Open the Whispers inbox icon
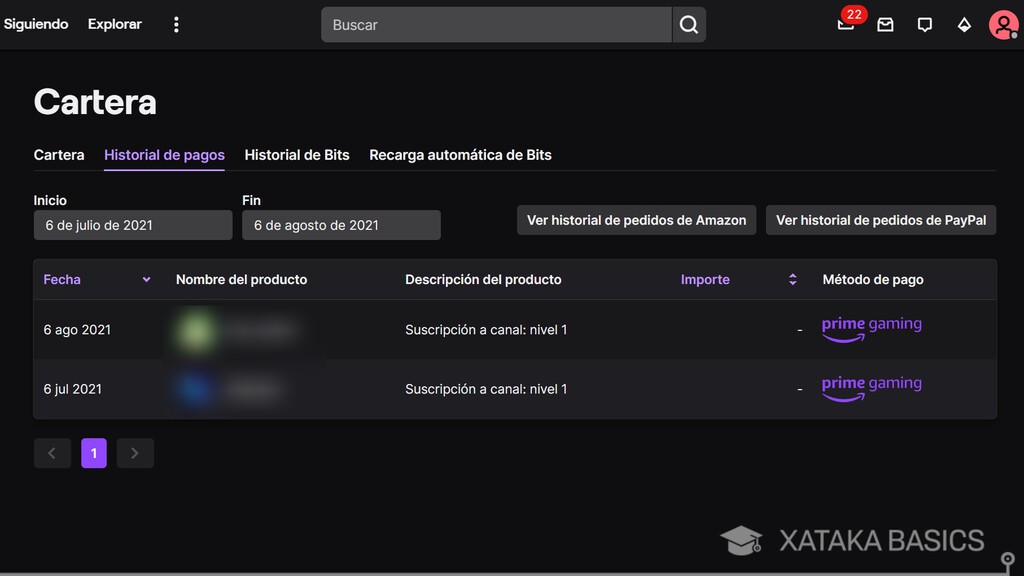 [885, 24]
